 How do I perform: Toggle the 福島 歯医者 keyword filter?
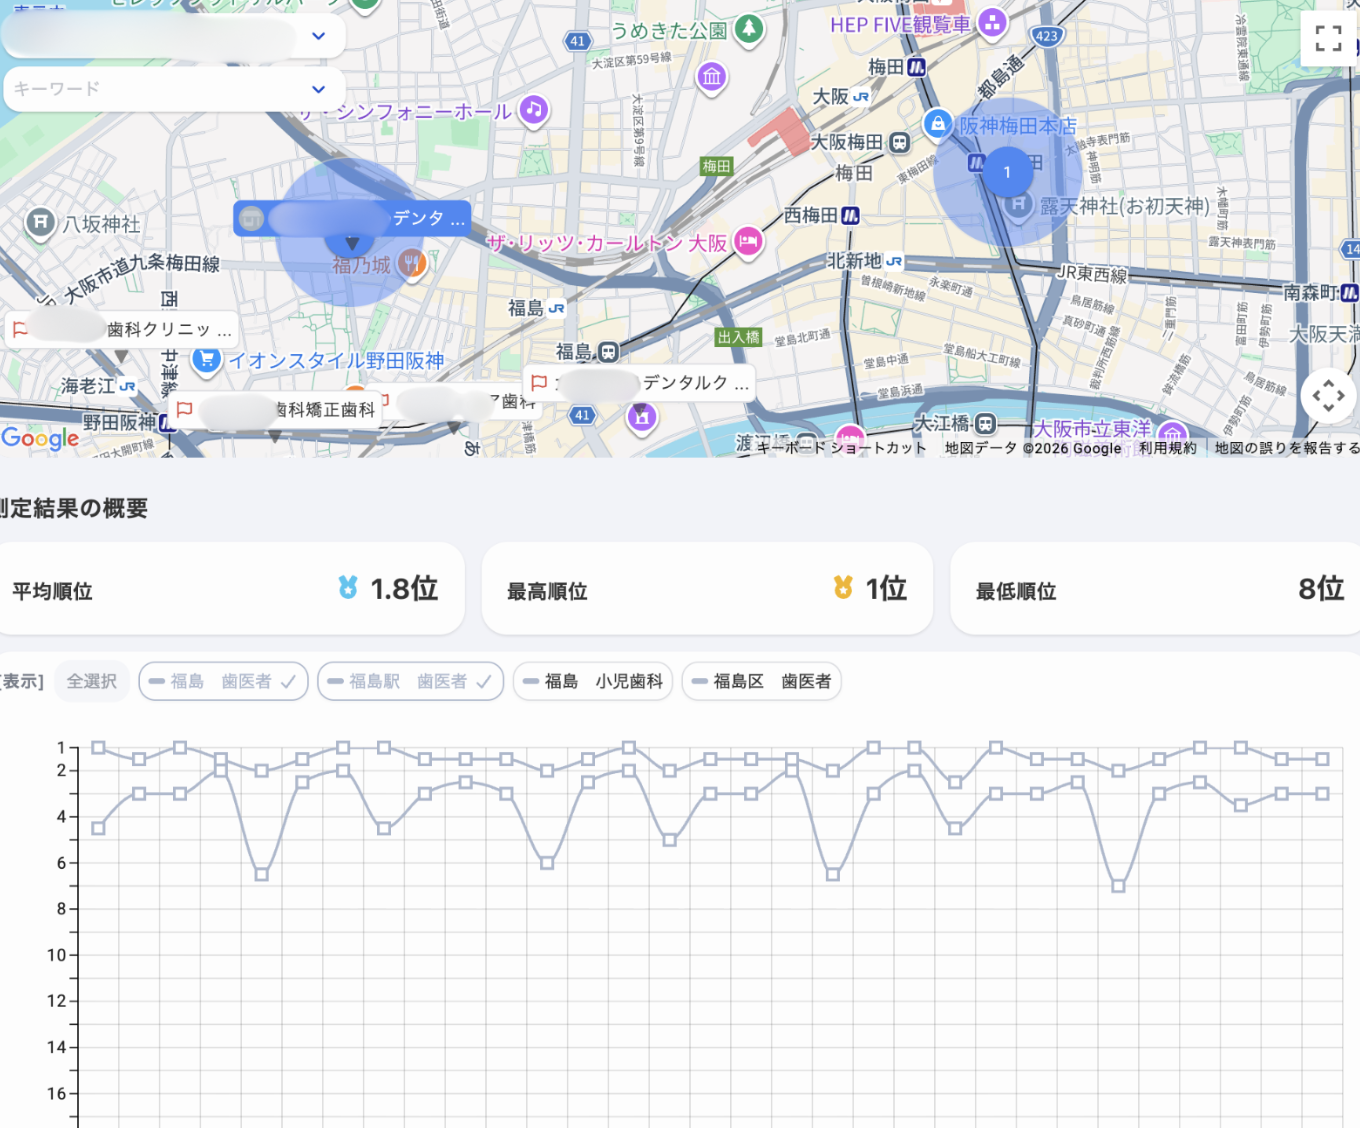pyautogui.click(x=223, y=681)
